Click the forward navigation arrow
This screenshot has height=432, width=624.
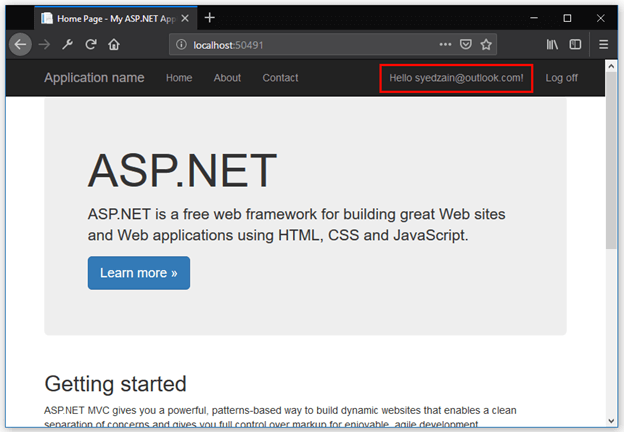click(x=44, y=45)
